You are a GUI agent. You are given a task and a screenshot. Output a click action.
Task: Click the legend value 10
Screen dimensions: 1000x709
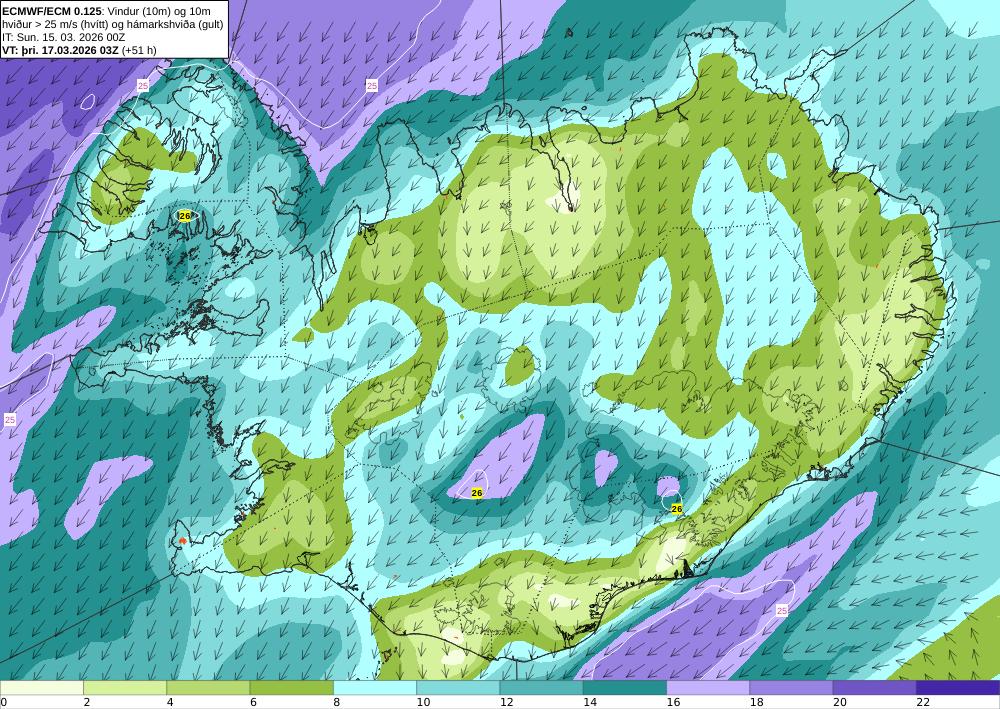click(423, 703)
